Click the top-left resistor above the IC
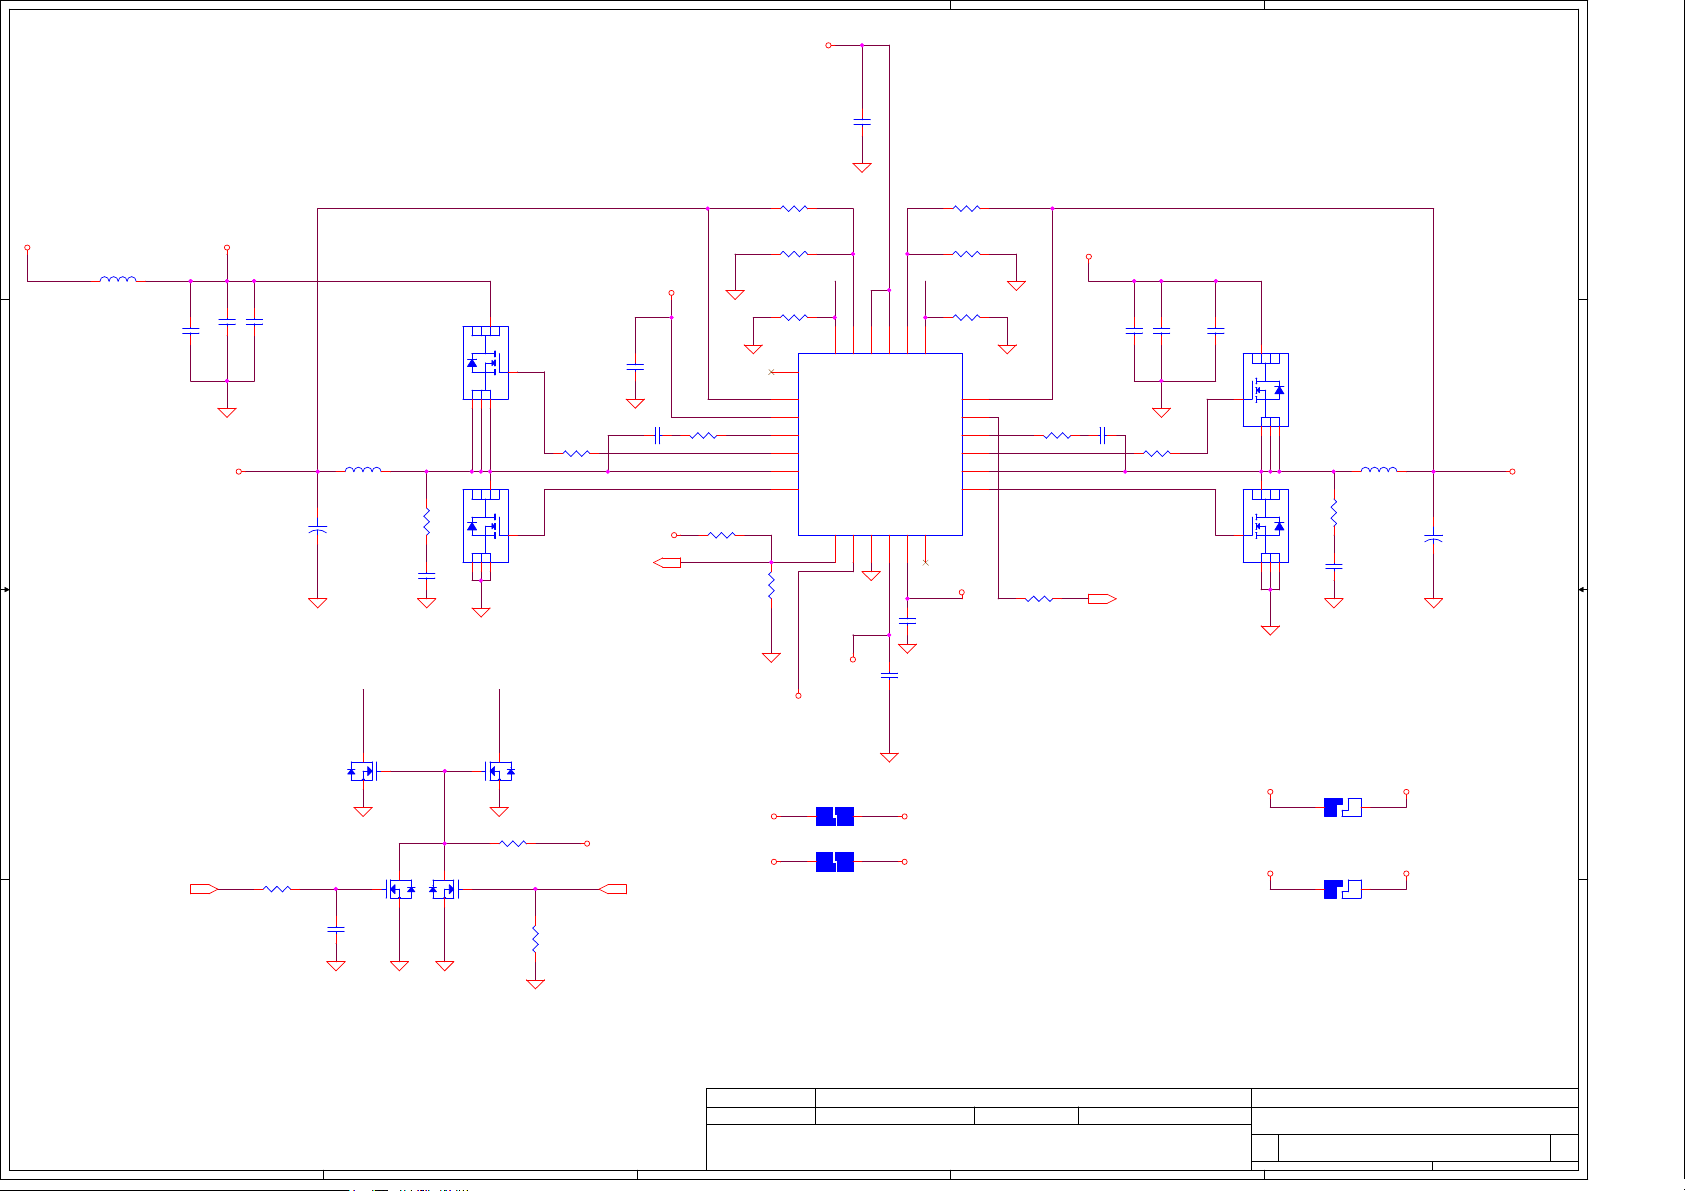This screenshot has width=1685, height=1191. [x=794, y=208]
